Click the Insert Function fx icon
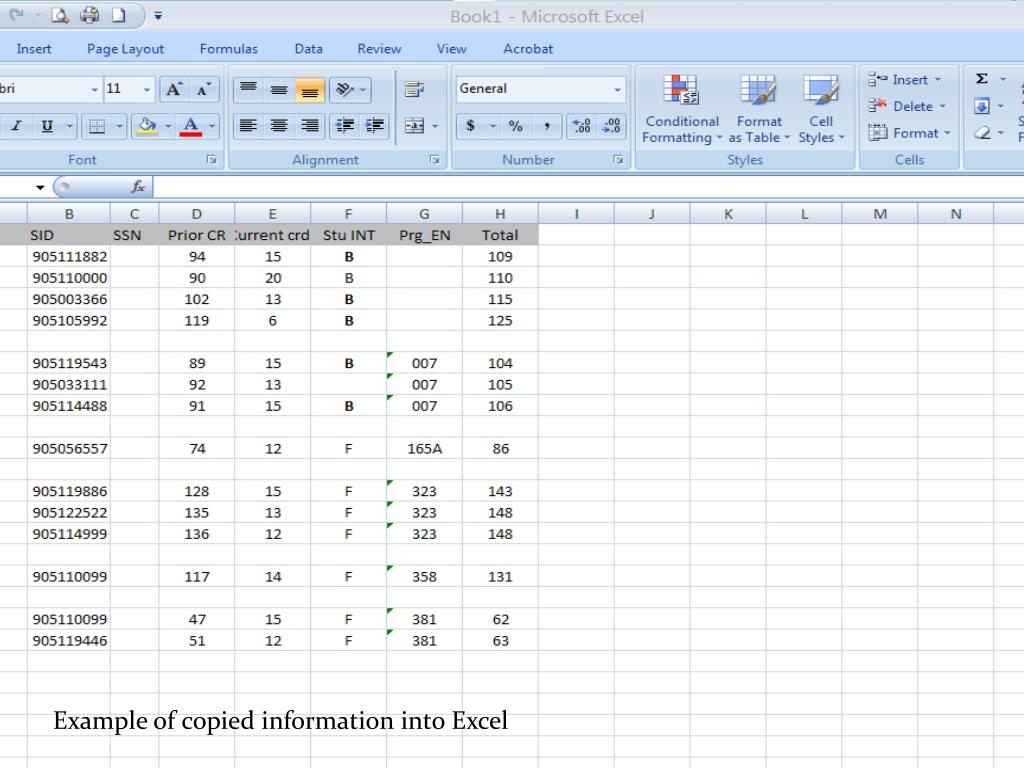1024x768 pixels. click(x=138, y=187)
